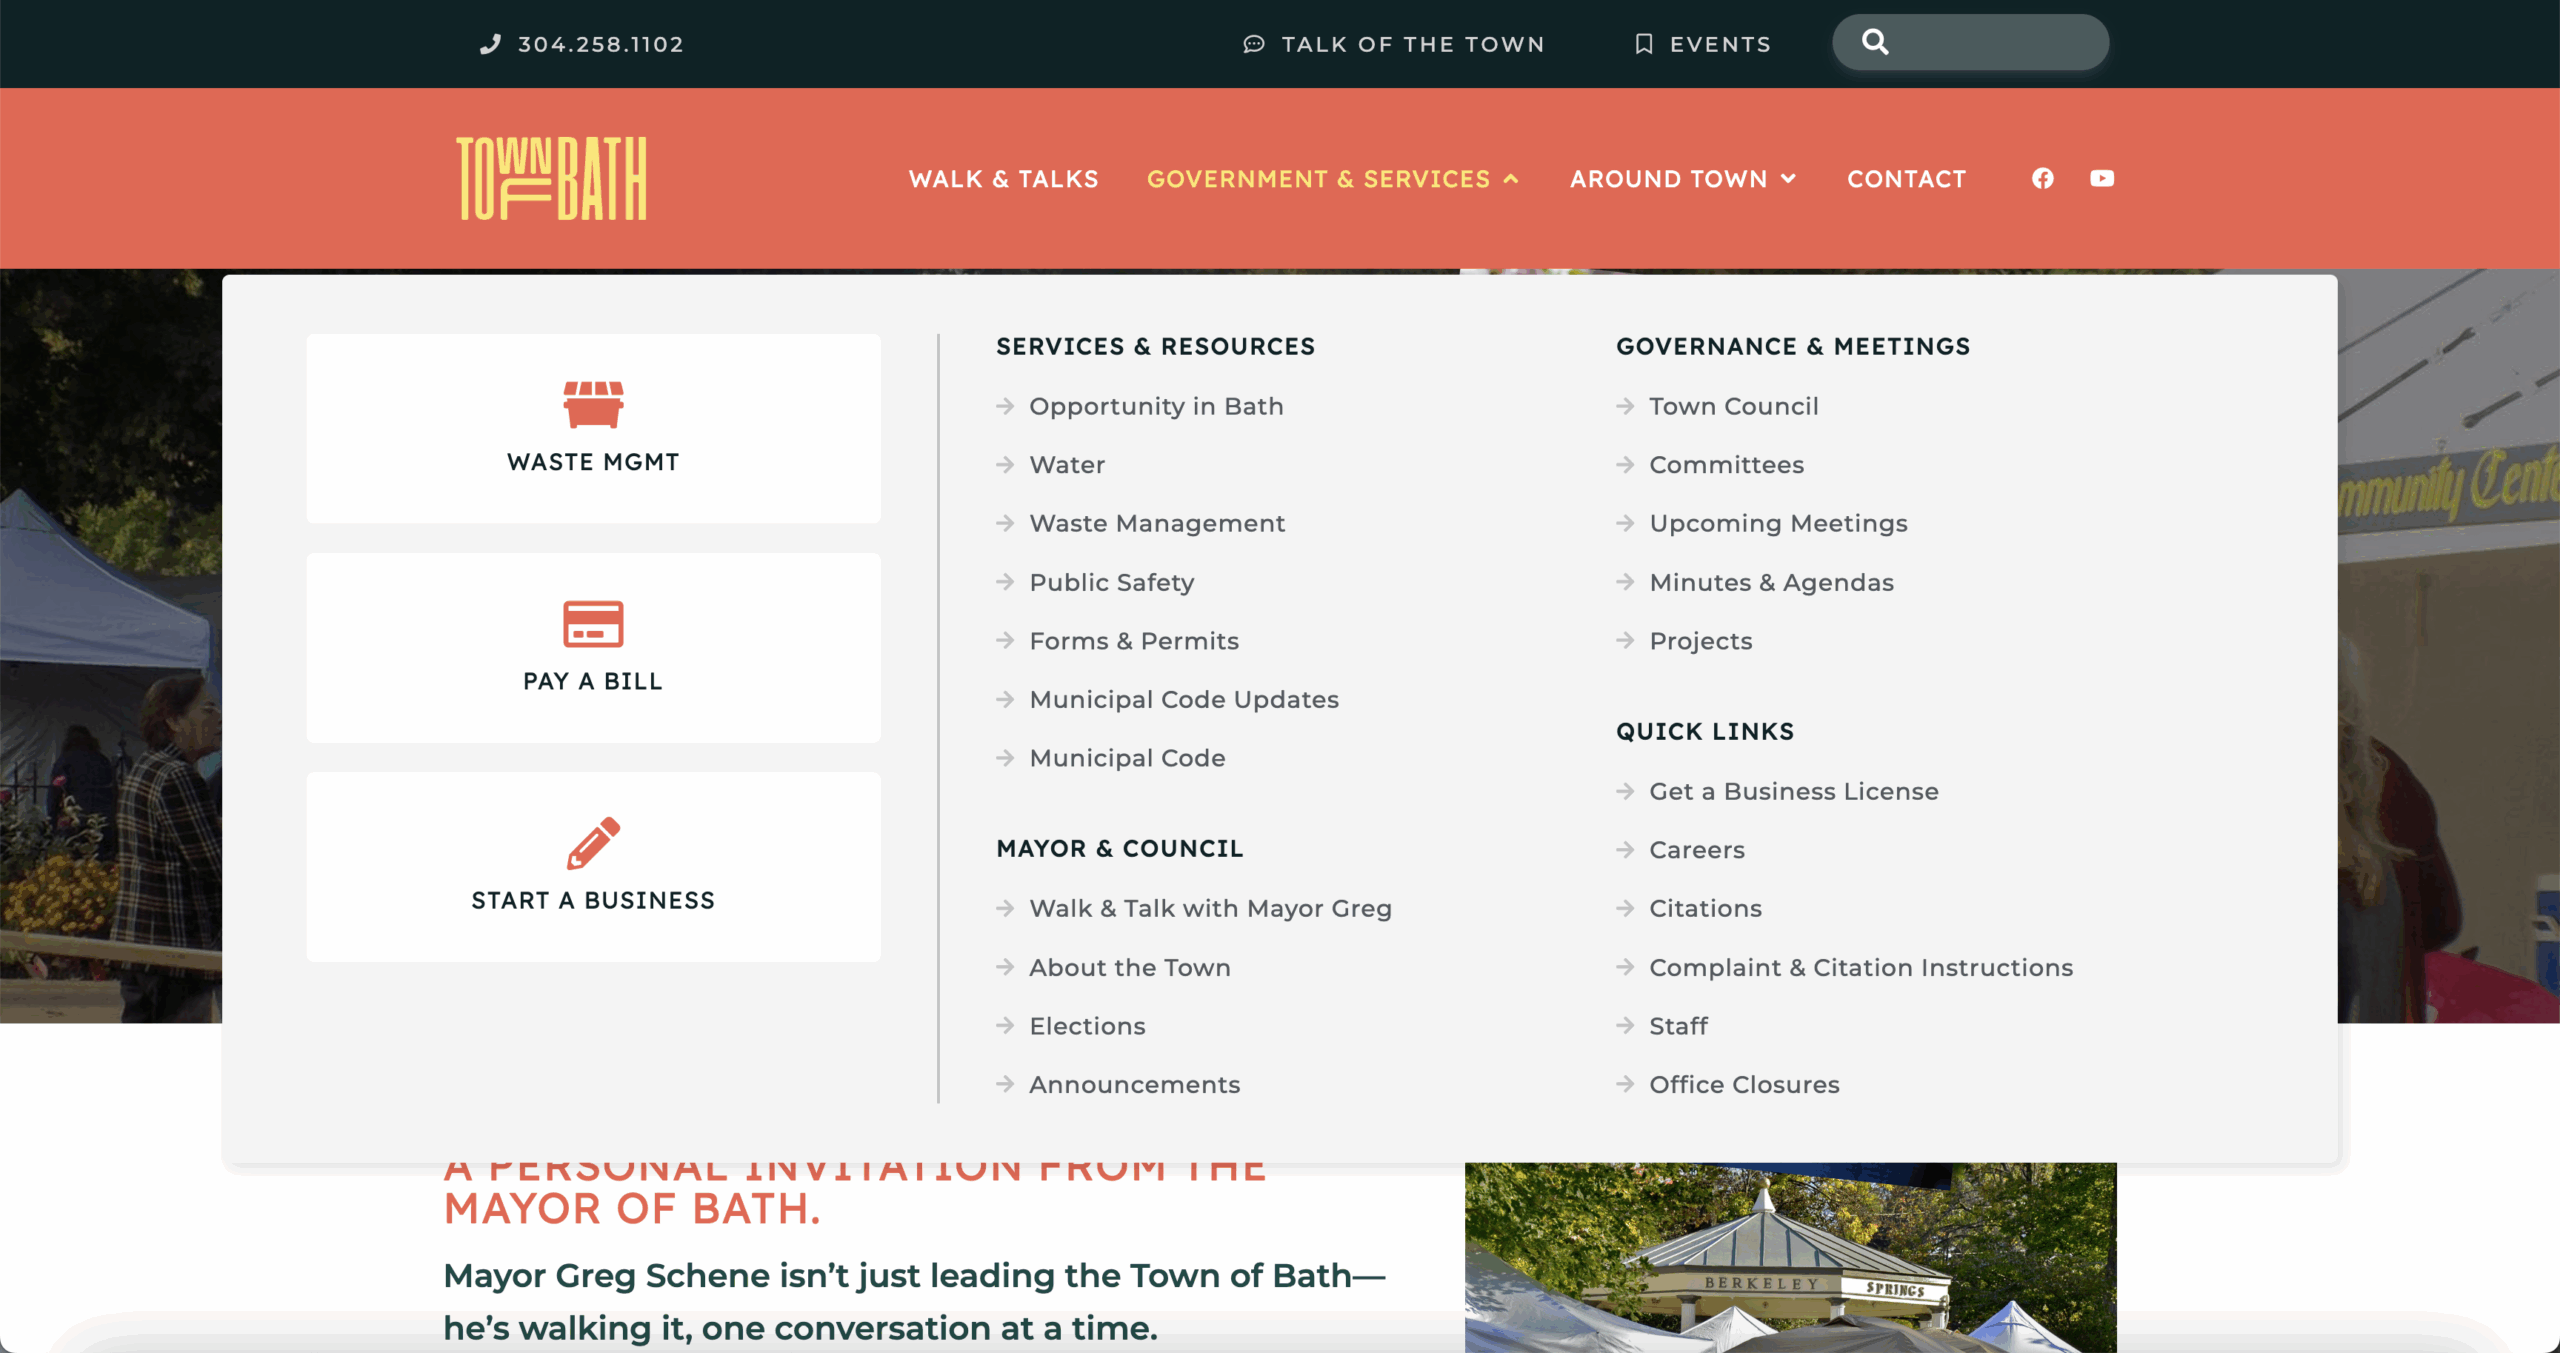Open the Forms & Permits link

point(1134,641)
